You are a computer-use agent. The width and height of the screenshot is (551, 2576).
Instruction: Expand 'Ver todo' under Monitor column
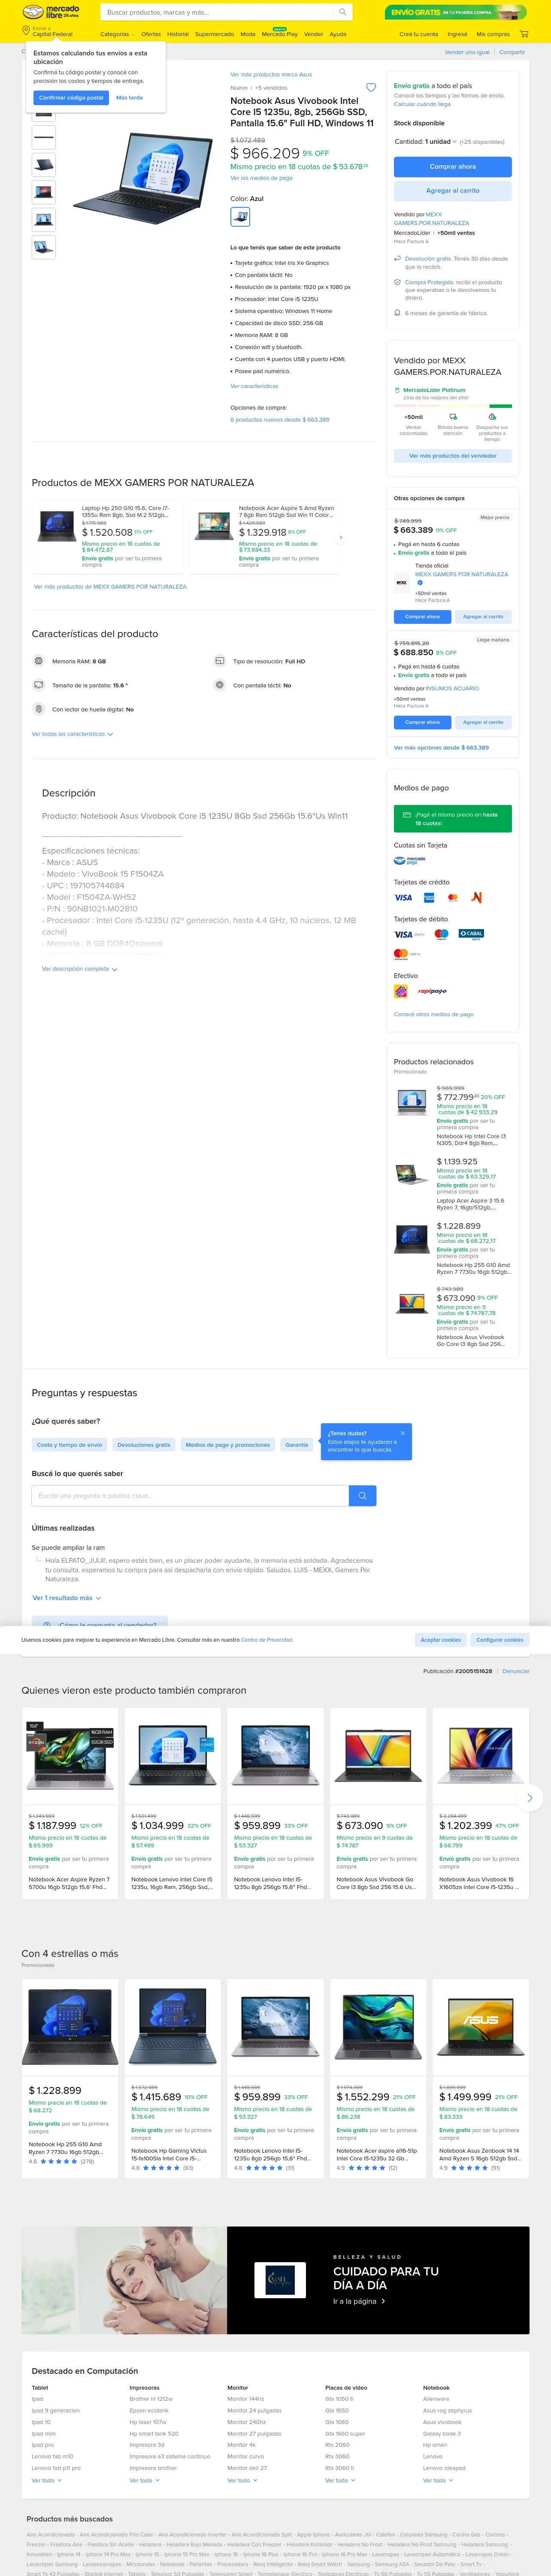242,2480
